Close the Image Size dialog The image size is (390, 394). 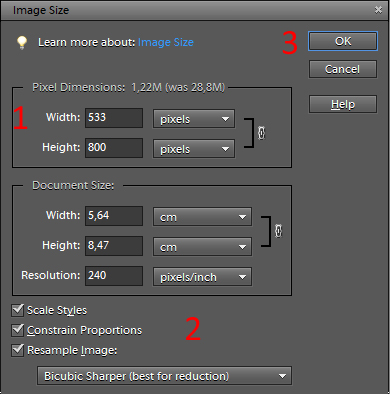pos(378,10)
